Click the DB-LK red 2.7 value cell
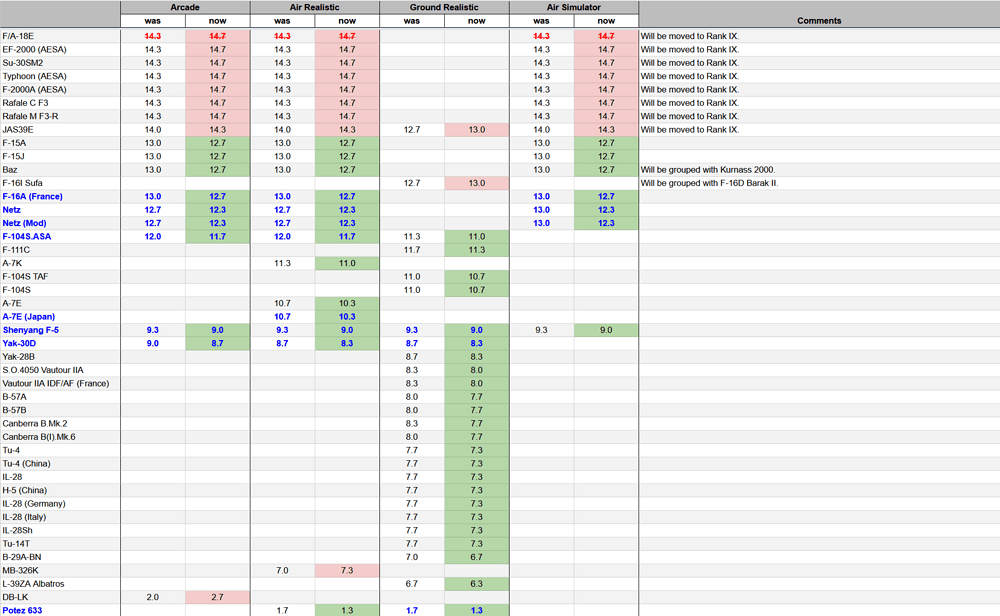 tap(217, 596)
